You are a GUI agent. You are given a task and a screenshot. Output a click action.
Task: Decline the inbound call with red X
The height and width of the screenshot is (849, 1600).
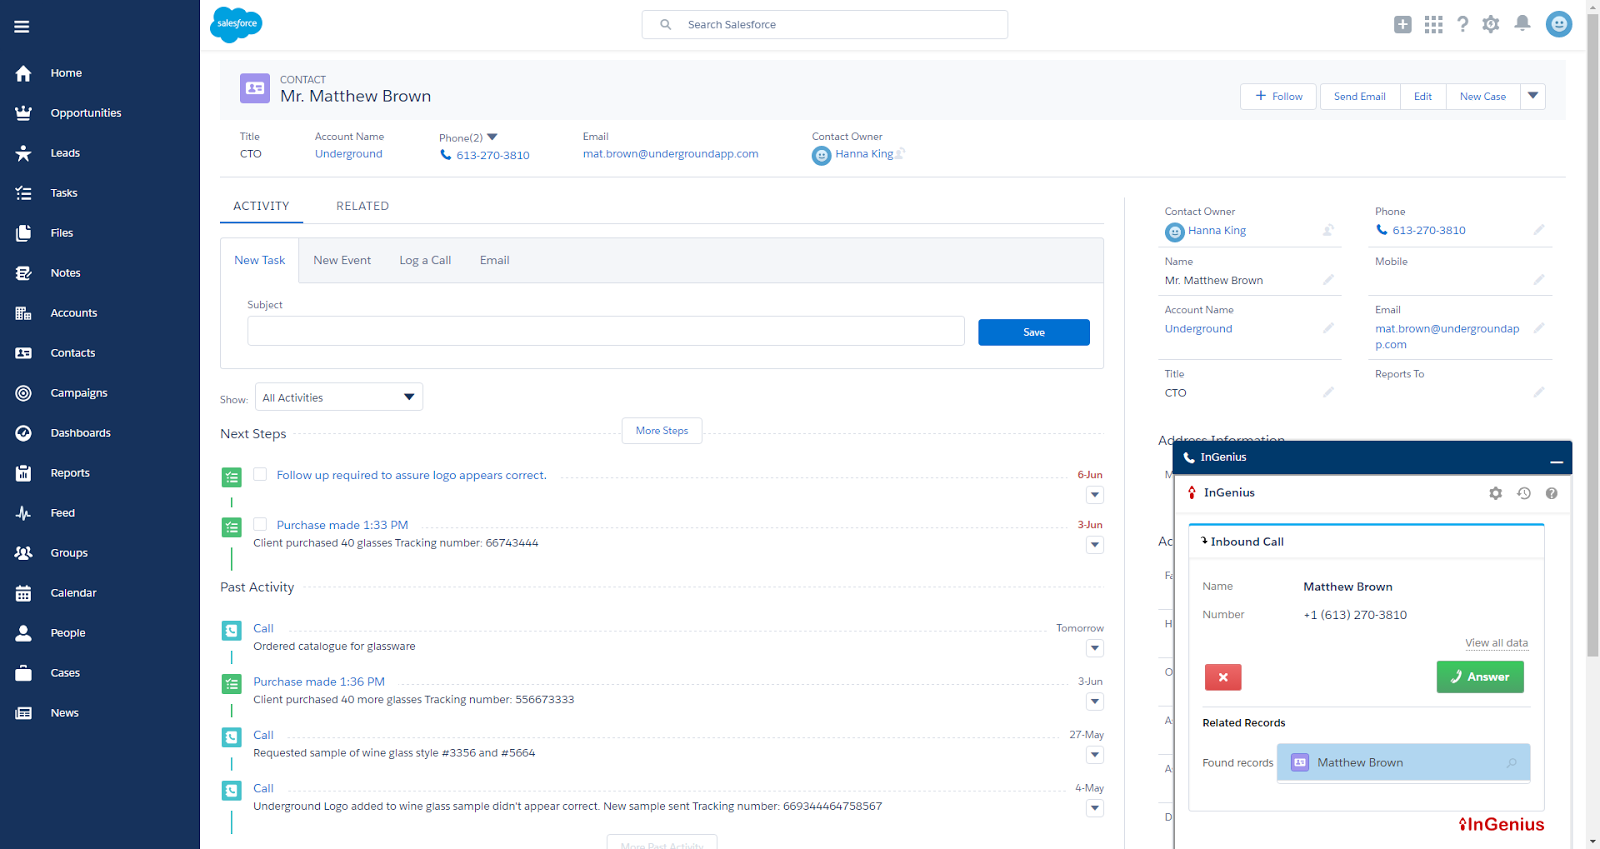[1223, 677]
